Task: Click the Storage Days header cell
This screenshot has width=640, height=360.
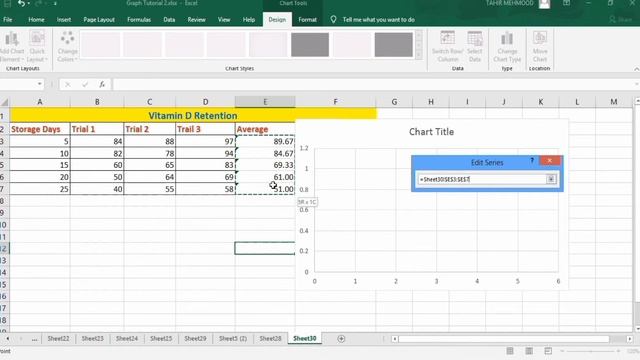Action: click(40, 129)
